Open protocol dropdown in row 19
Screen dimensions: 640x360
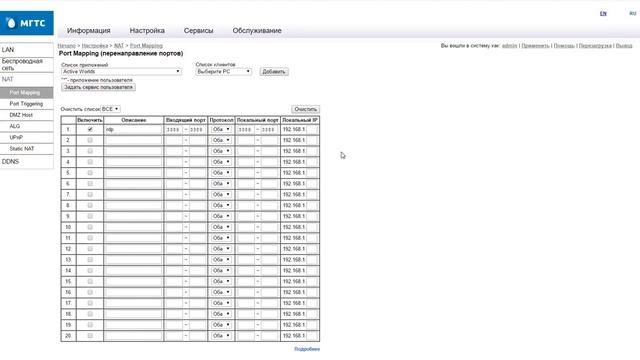[x=221, y=325]
